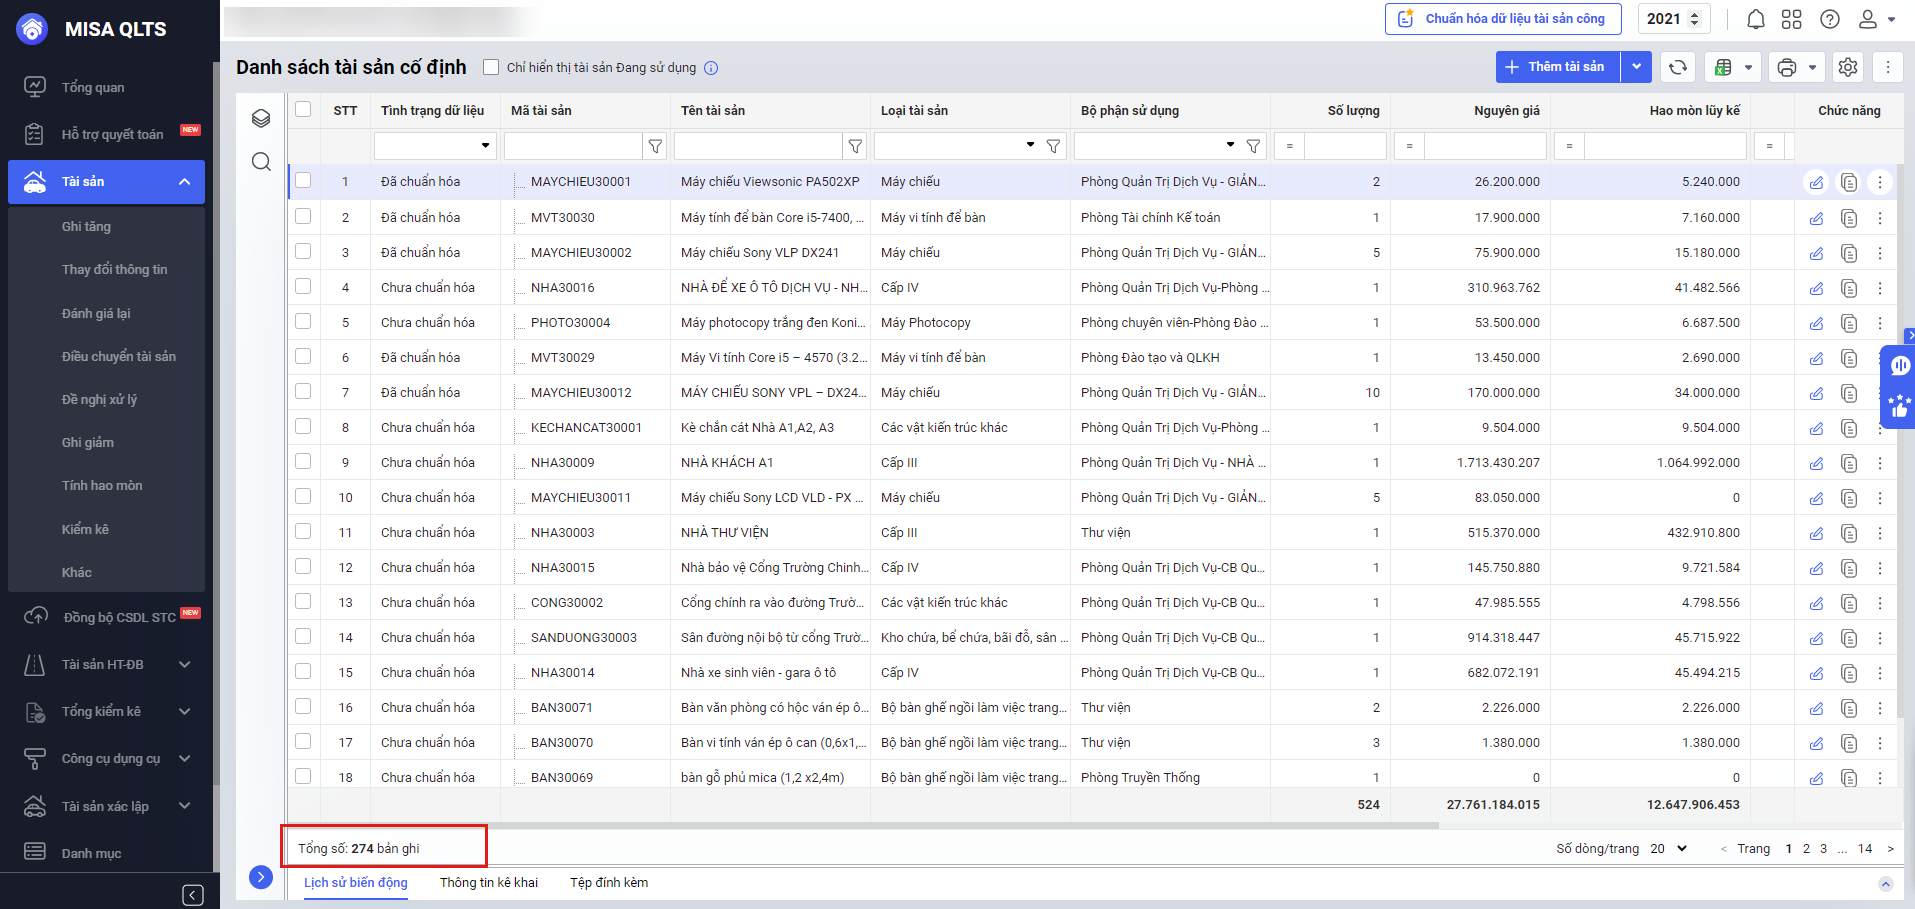Switch to the Thông tin kê khai tab
Image resolution: width=1915 pixels, height=909 pixels.
488,882
